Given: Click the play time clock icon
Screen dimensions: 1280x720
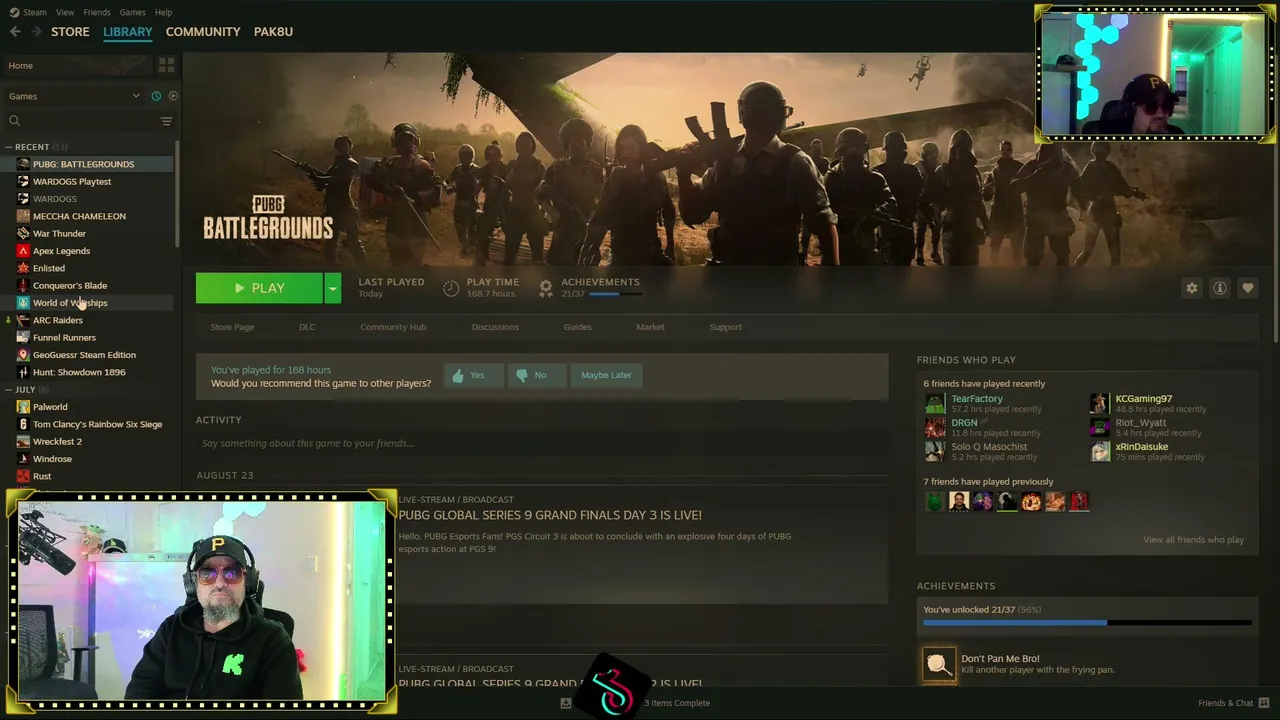Looking at the screenshot, I should coord(451,288).
